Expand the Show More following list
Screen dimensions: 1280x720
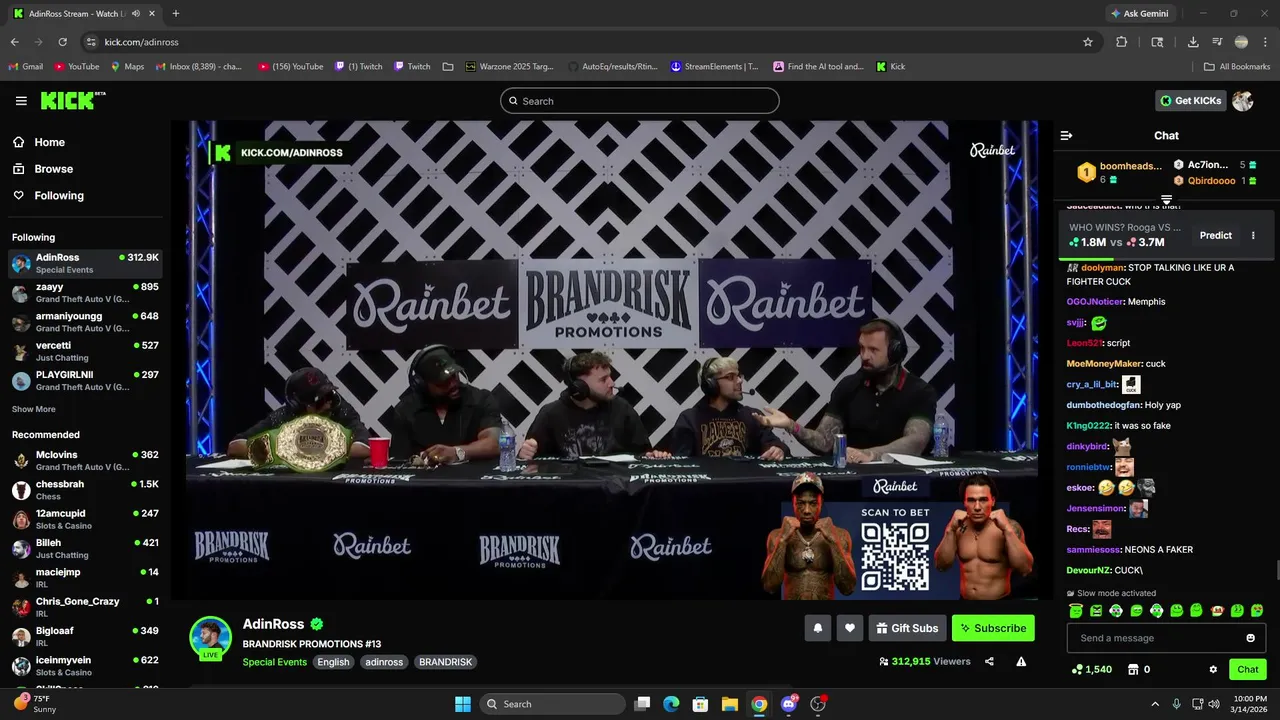34,409
